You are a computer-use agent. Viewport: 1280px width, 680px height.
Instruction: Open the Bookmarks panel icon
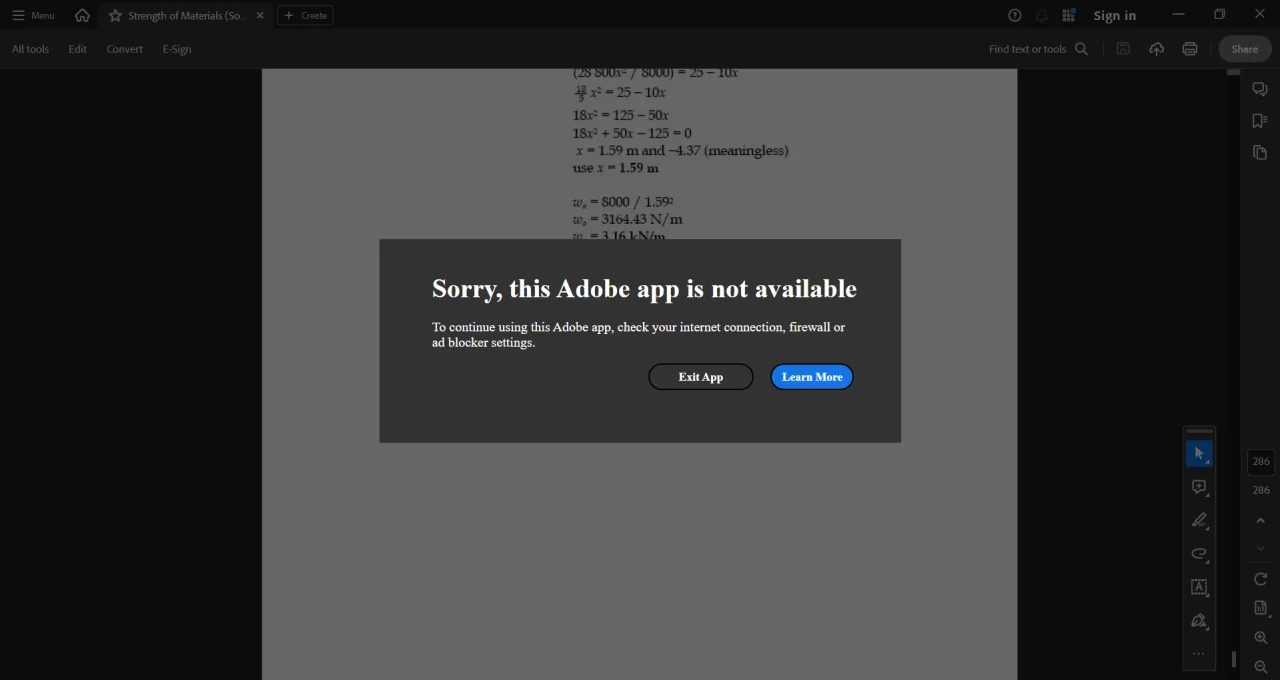click(1260, 121)
